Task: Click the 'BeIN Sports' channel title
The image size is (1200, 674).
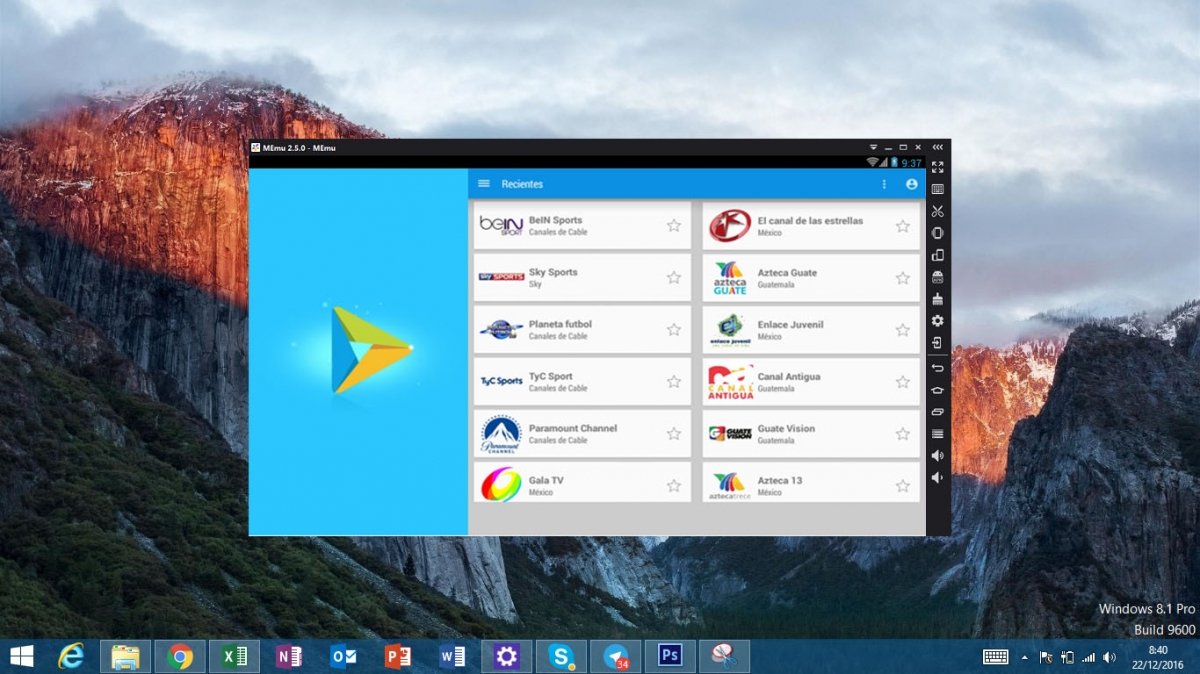Action: pos(555,220)
